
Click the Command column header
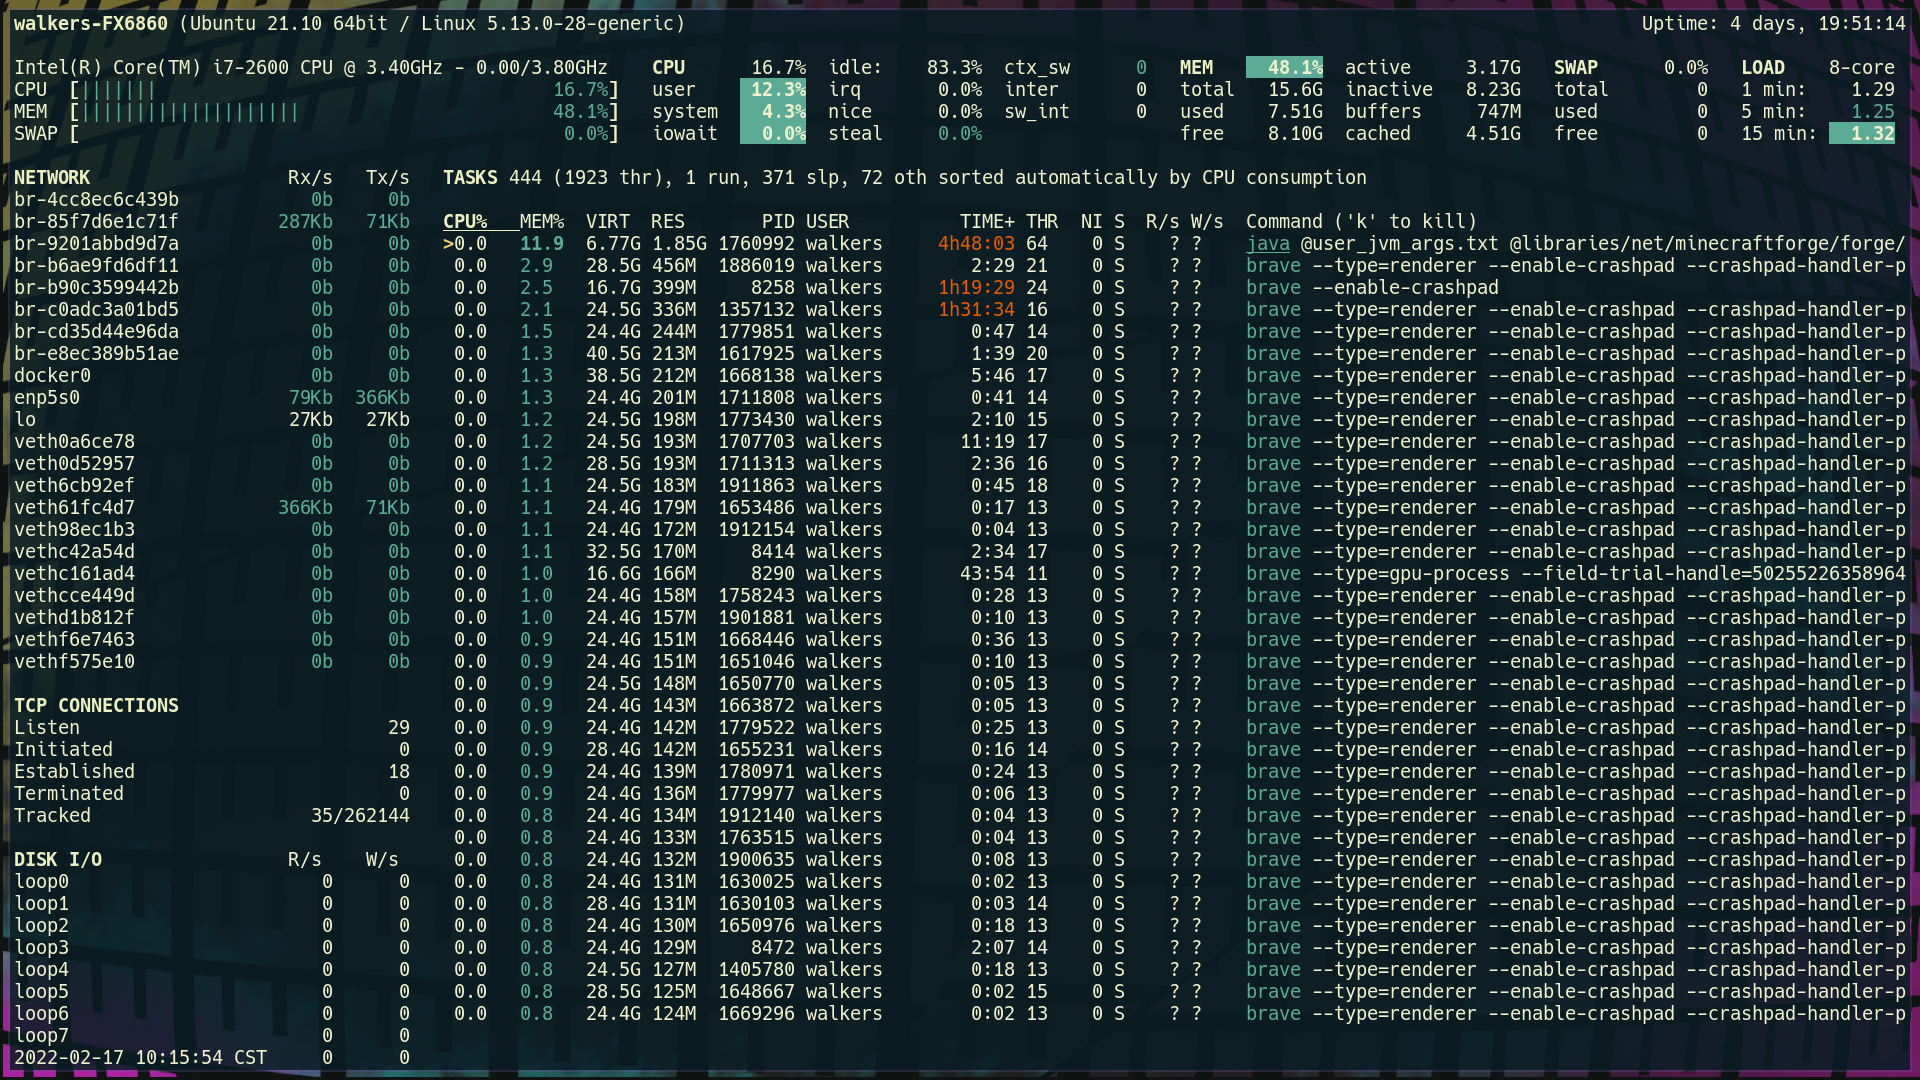(1360, 222)
